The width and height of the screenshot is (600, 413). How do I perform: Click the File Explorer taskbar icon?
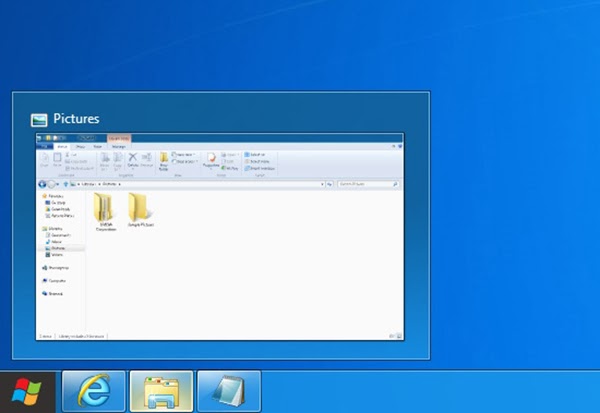[x=161, y=391]
